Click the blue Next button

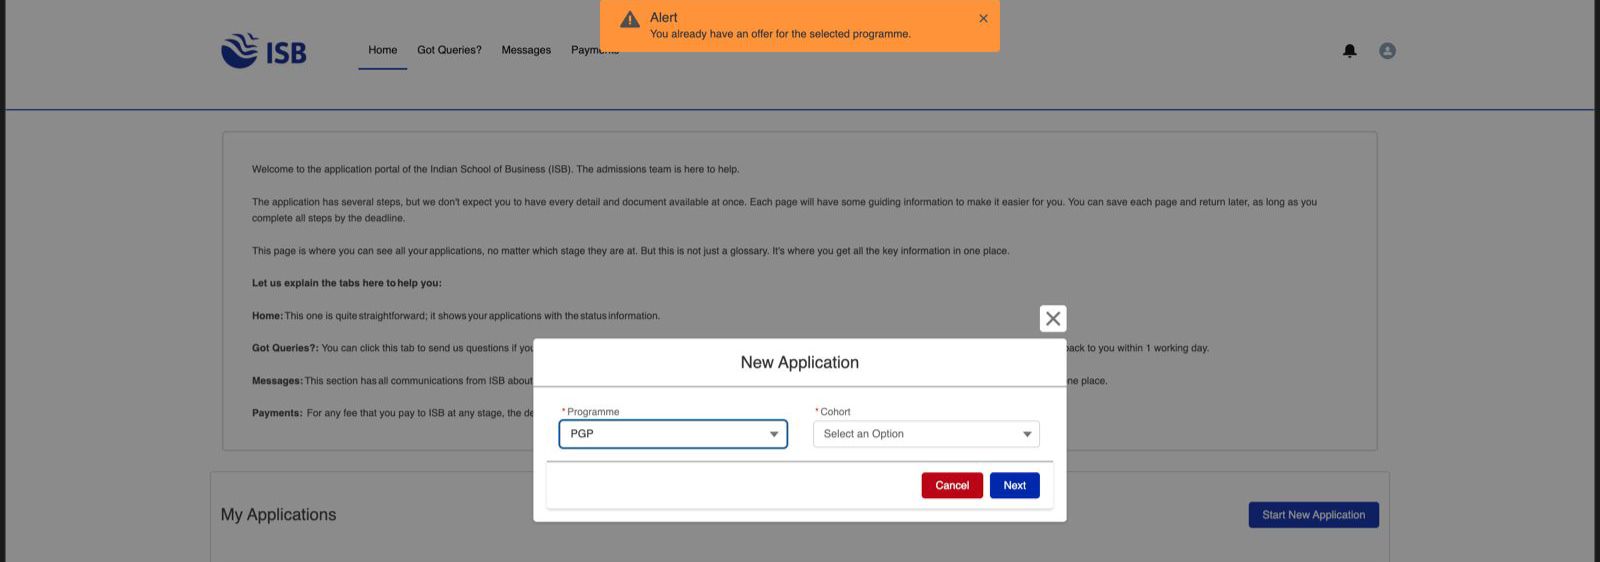point(1014,485)
